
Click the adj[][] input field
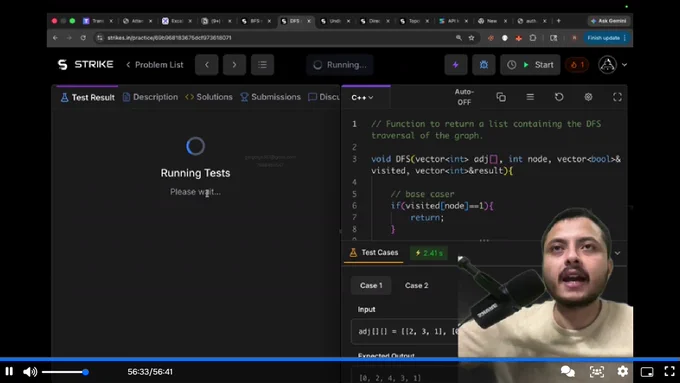[404, 331]
